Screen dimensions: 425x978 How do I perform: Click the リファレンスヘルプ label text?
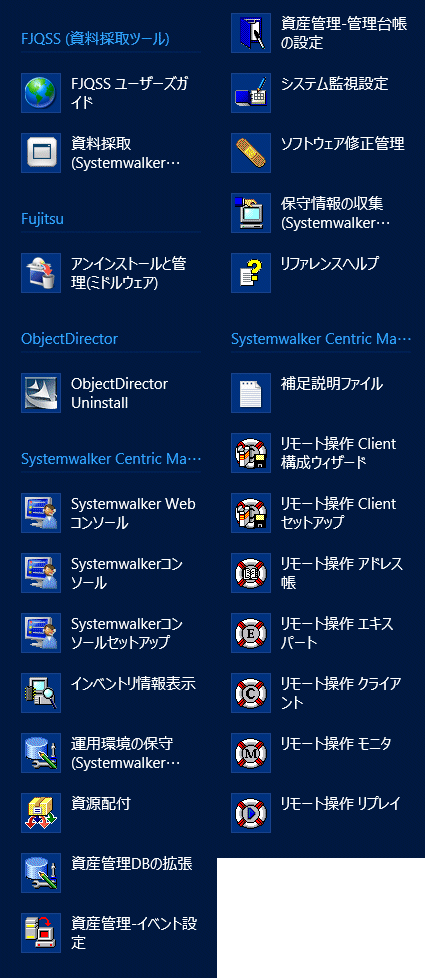[330, 263]
